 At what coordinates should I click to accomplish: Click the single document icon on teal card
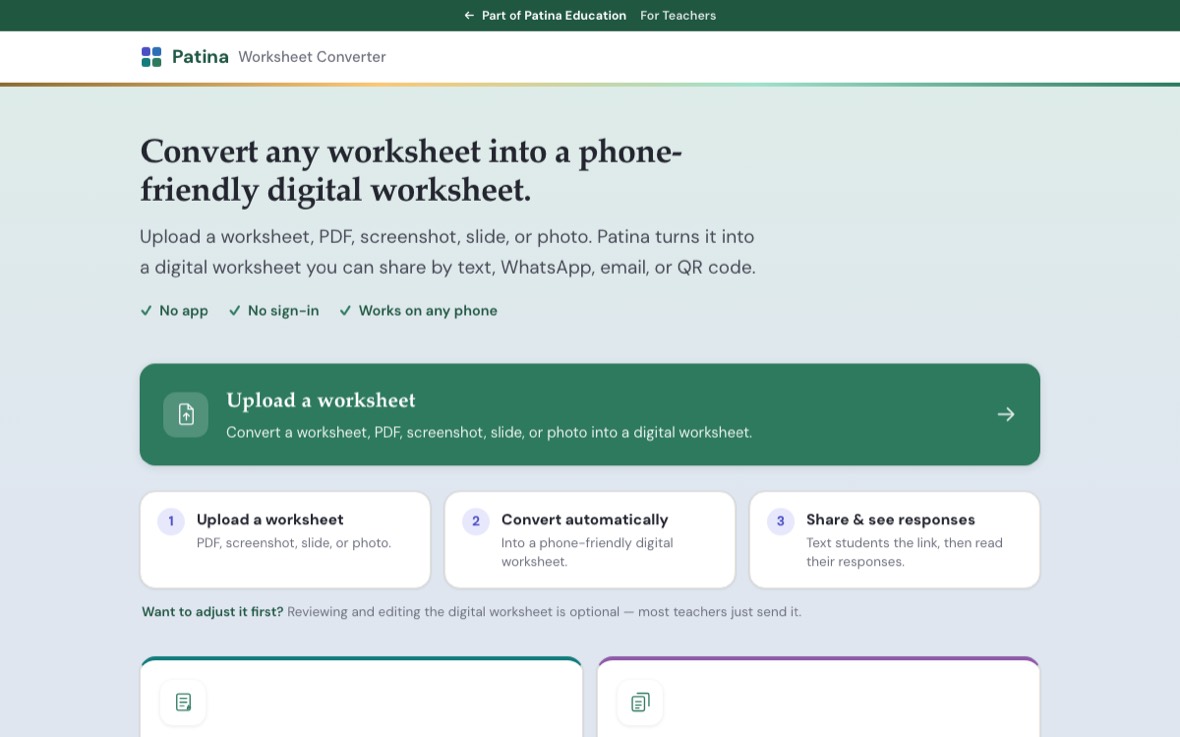[183, 702]
